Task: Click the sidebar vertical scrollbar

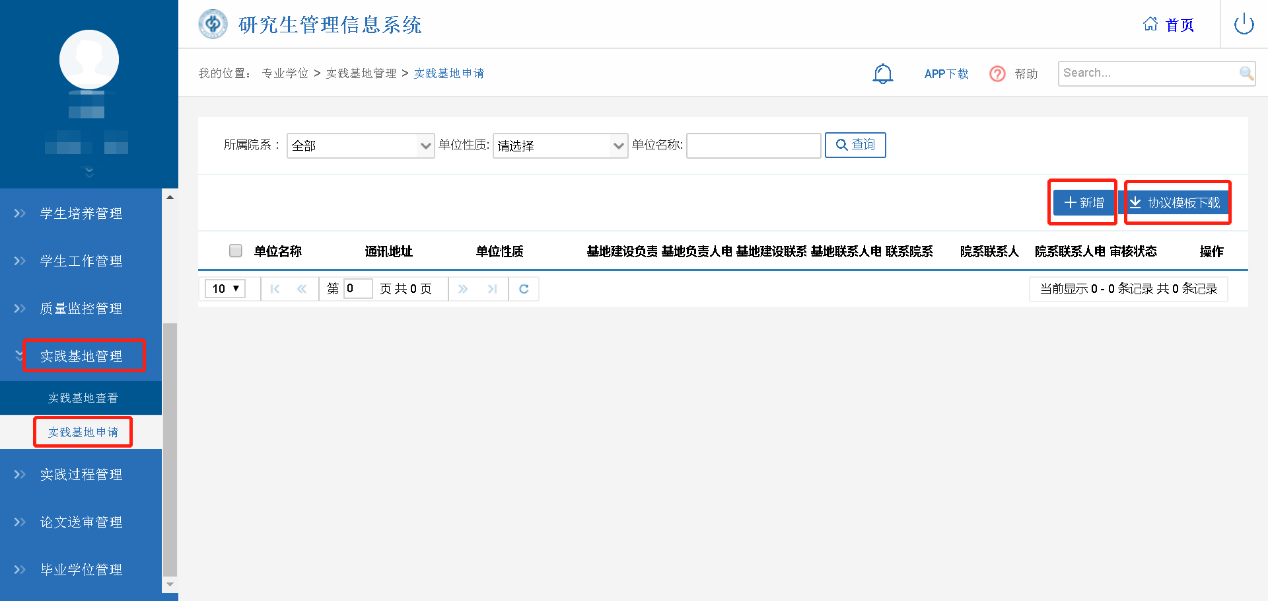Action: (x=169, y=450)
